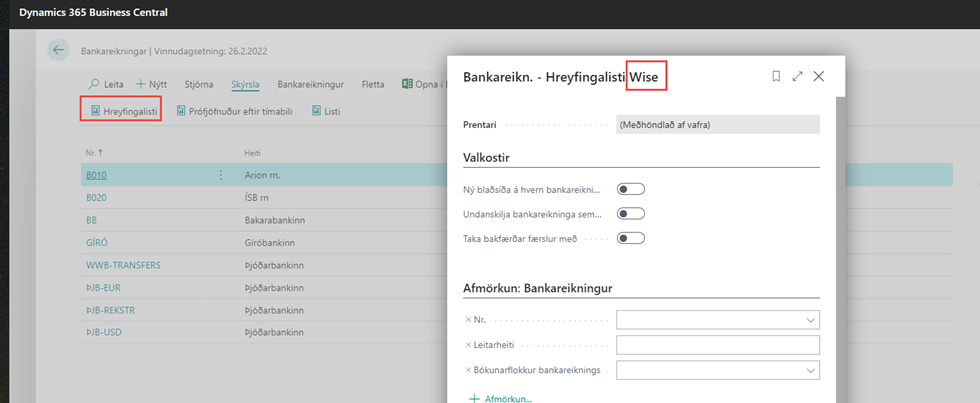Open the Bankareikningur menu
Image resolution: width=980 pixels, height=403 pixels.
click(310, 85)
